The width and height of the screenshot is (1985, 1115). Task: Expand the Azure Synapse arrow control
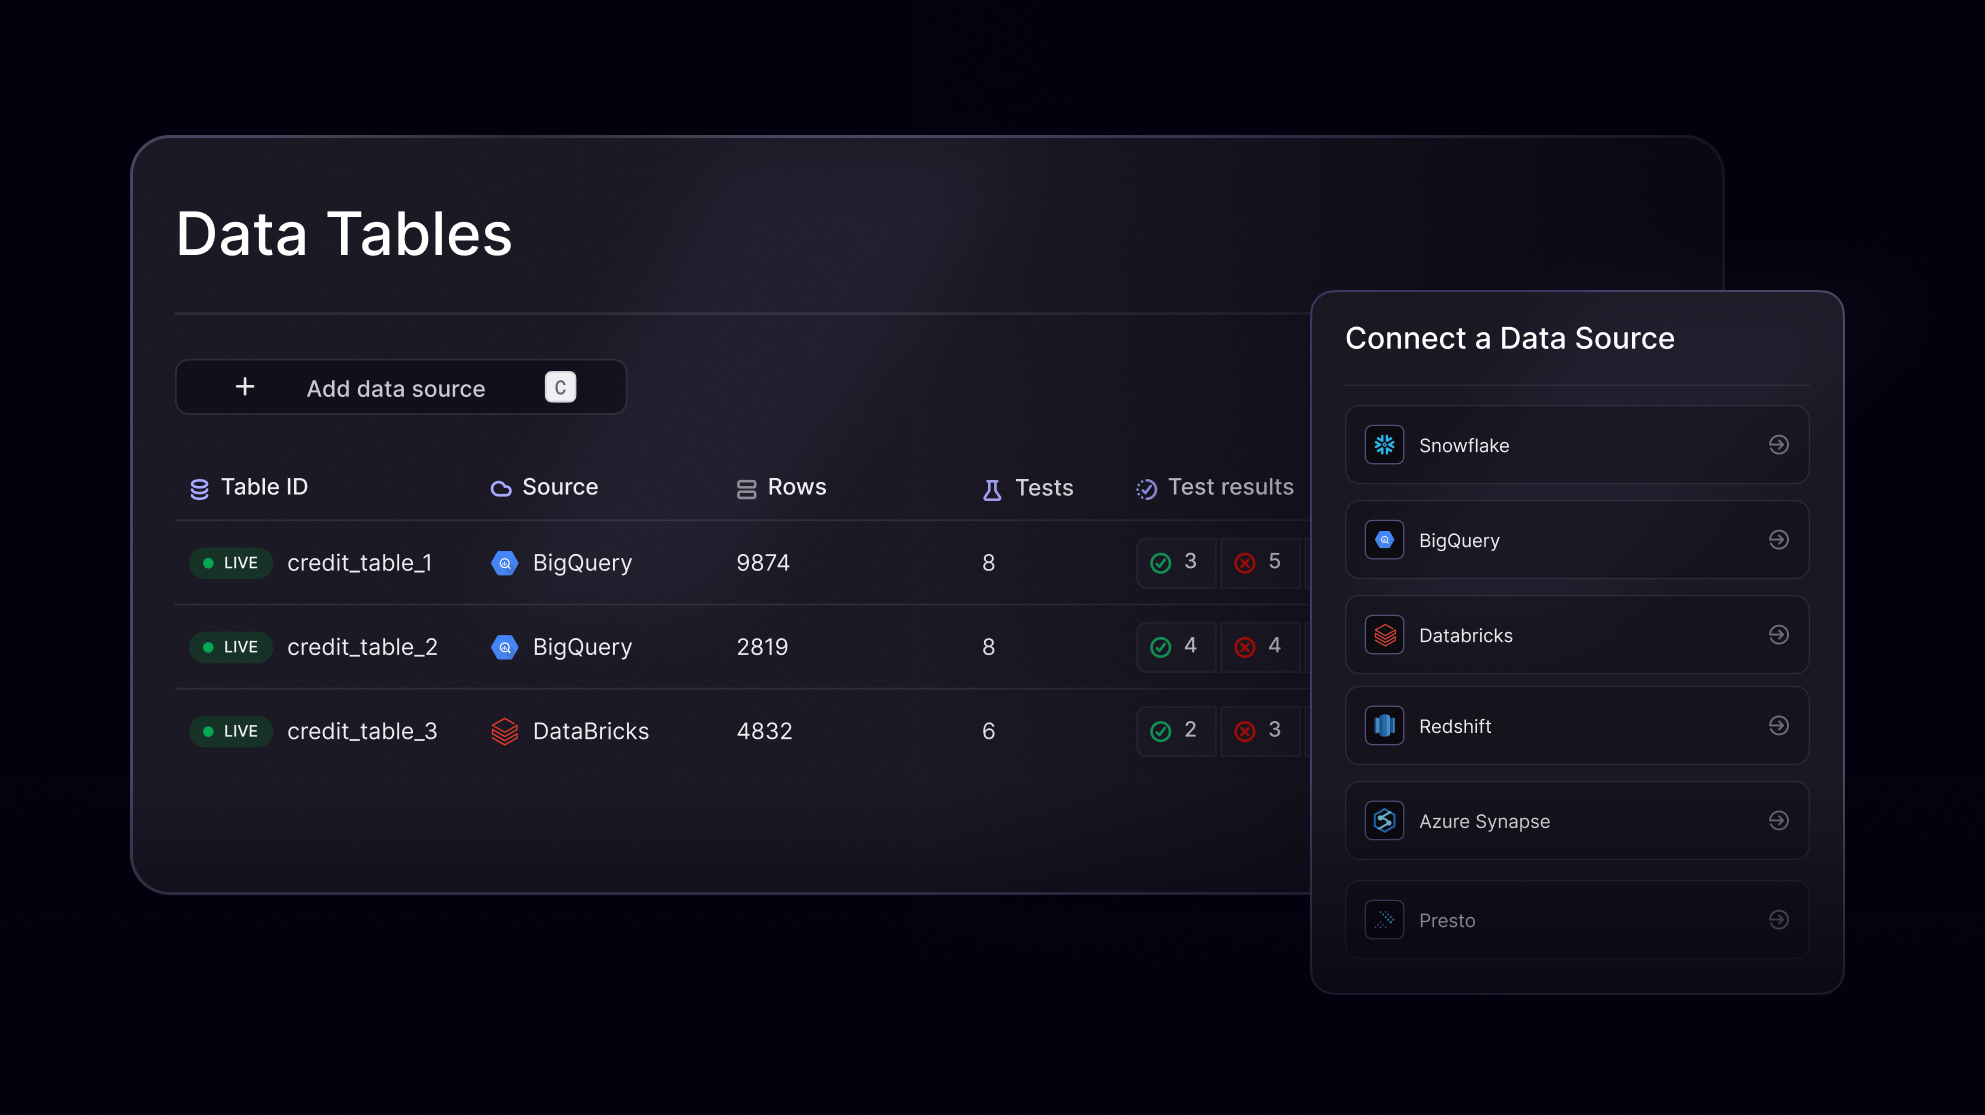click(1779, 820)
